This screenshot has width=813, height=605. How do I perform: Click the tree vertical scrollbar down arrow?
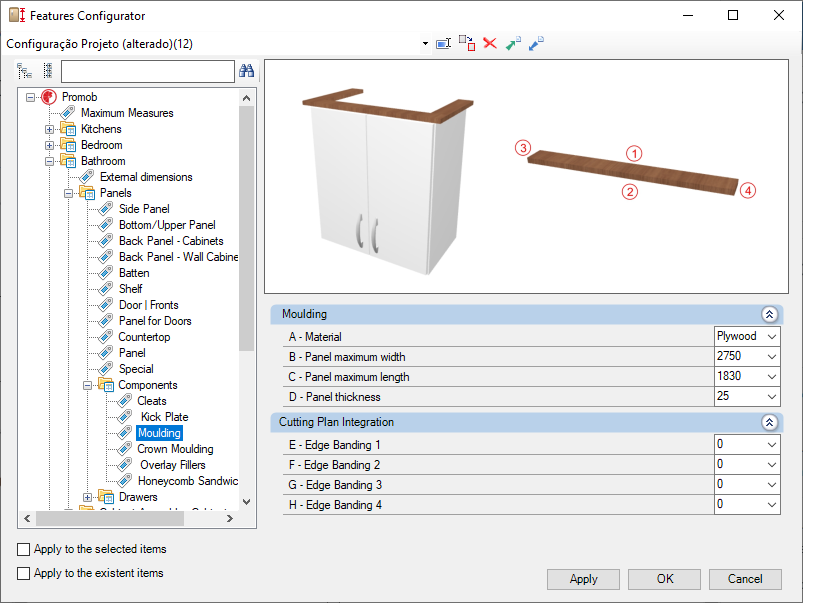tap(247, 502)
